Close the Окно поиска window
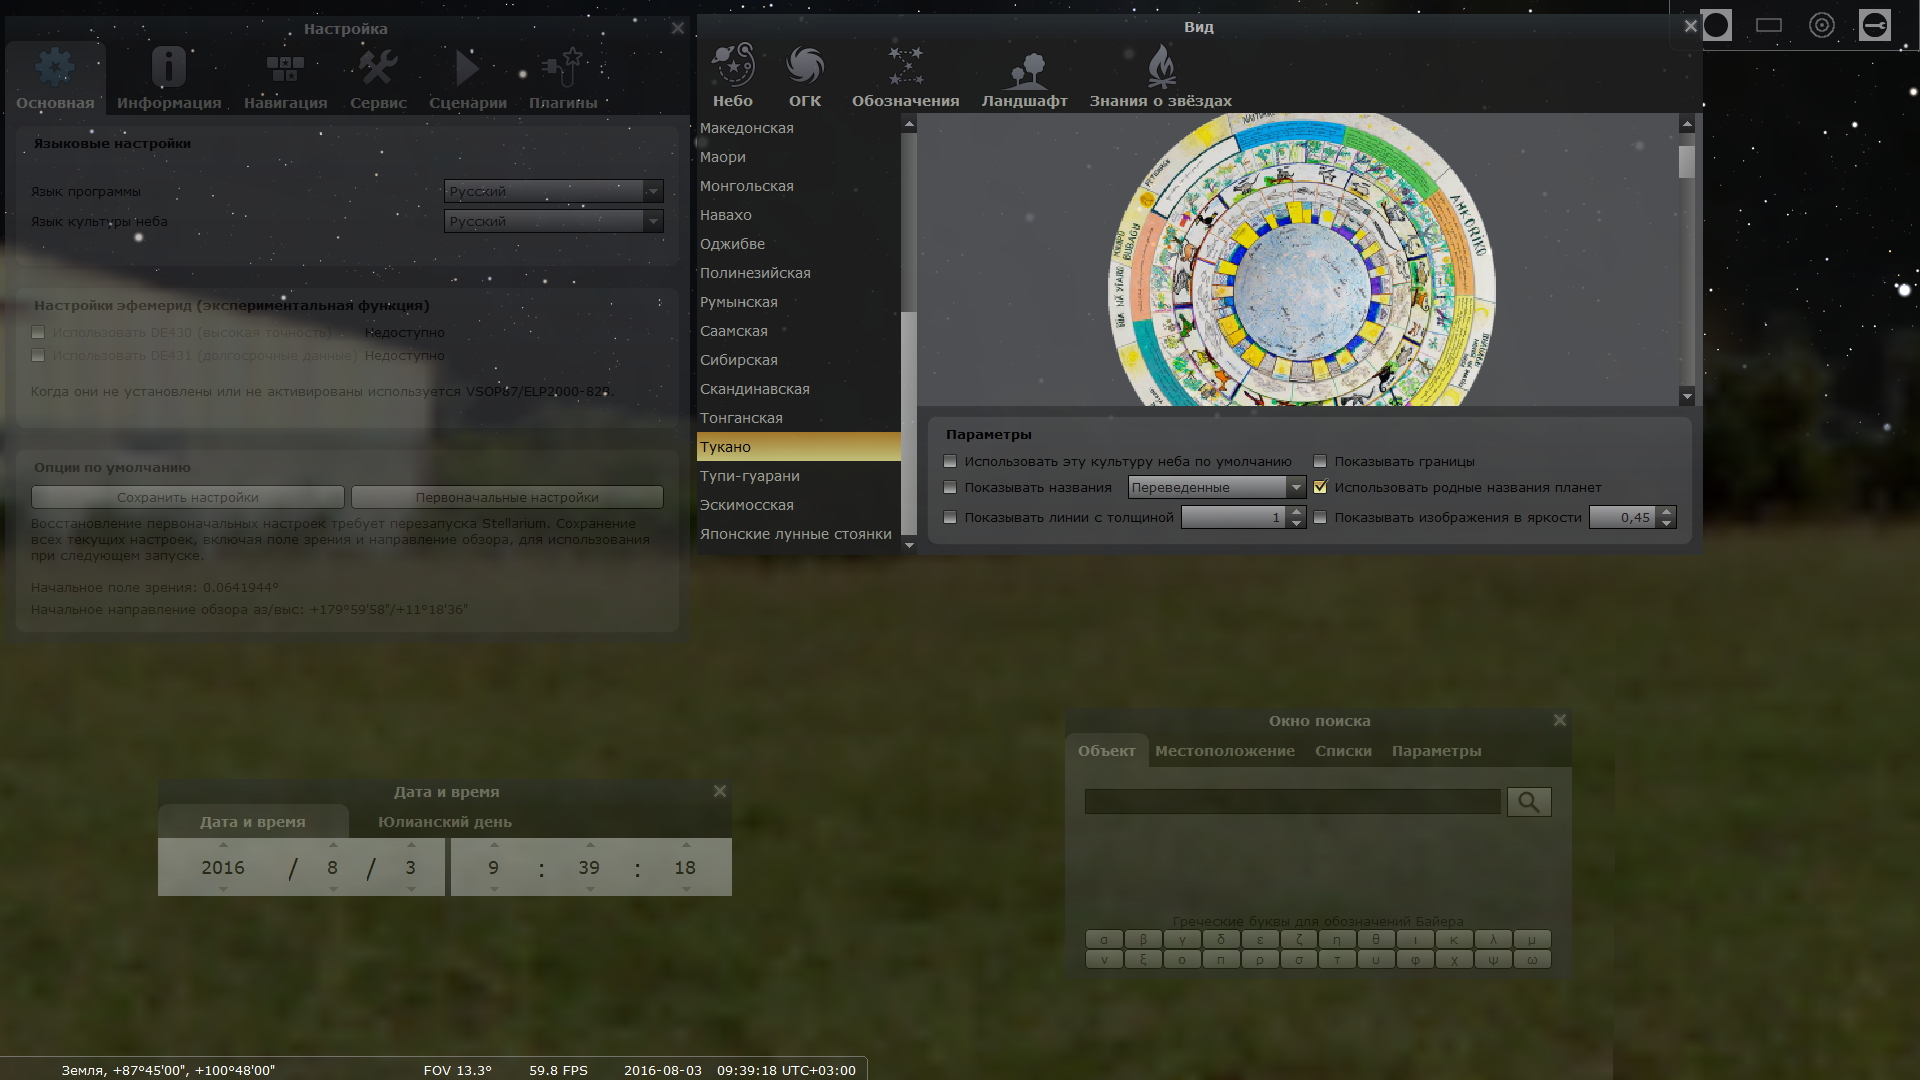1920x1080 pixels. coord(1560,720)
